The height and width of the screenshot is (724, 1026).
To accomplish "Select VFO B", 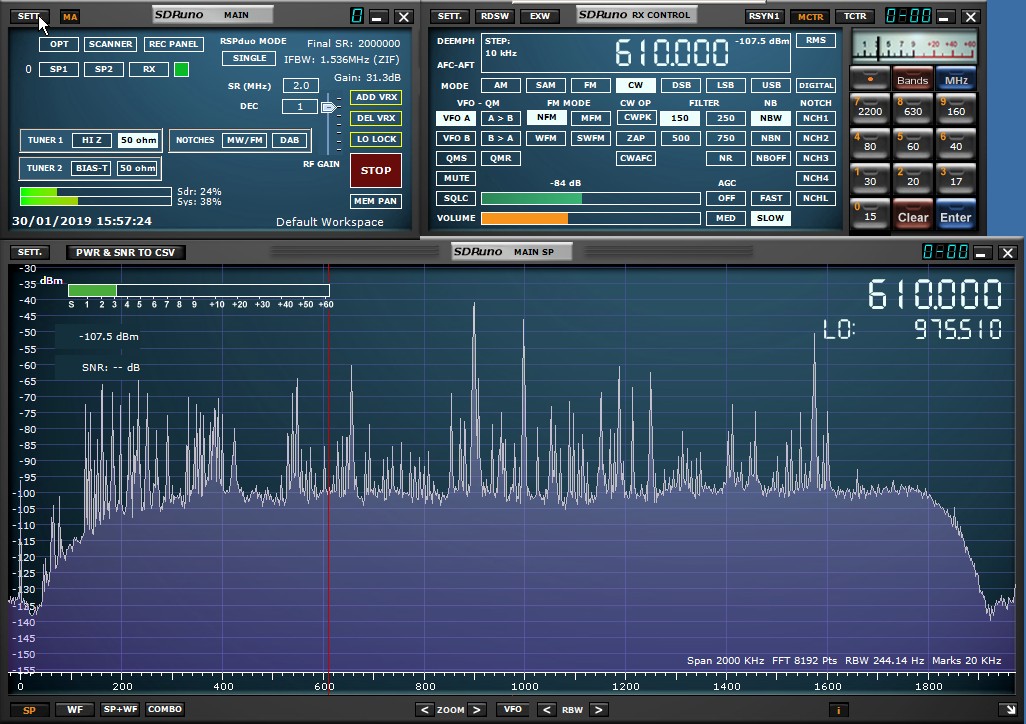I will [456, 138].
